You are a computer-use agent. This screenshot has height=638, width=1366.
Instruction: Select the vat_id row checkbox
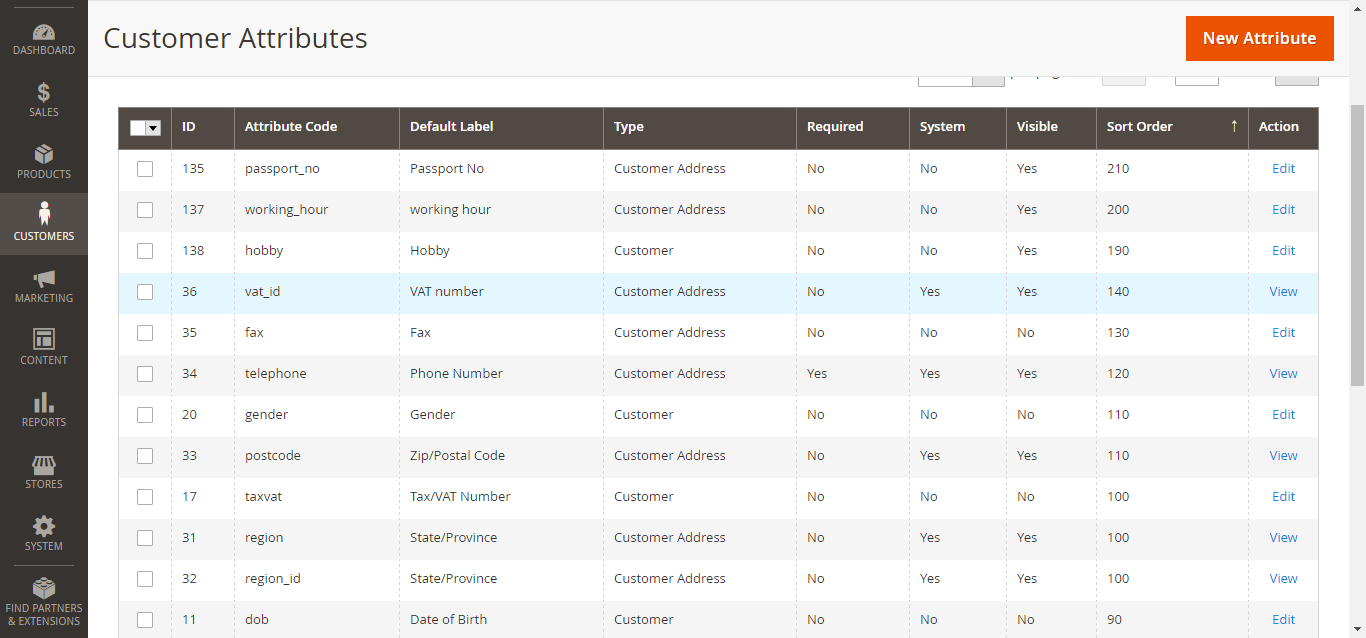145,292
